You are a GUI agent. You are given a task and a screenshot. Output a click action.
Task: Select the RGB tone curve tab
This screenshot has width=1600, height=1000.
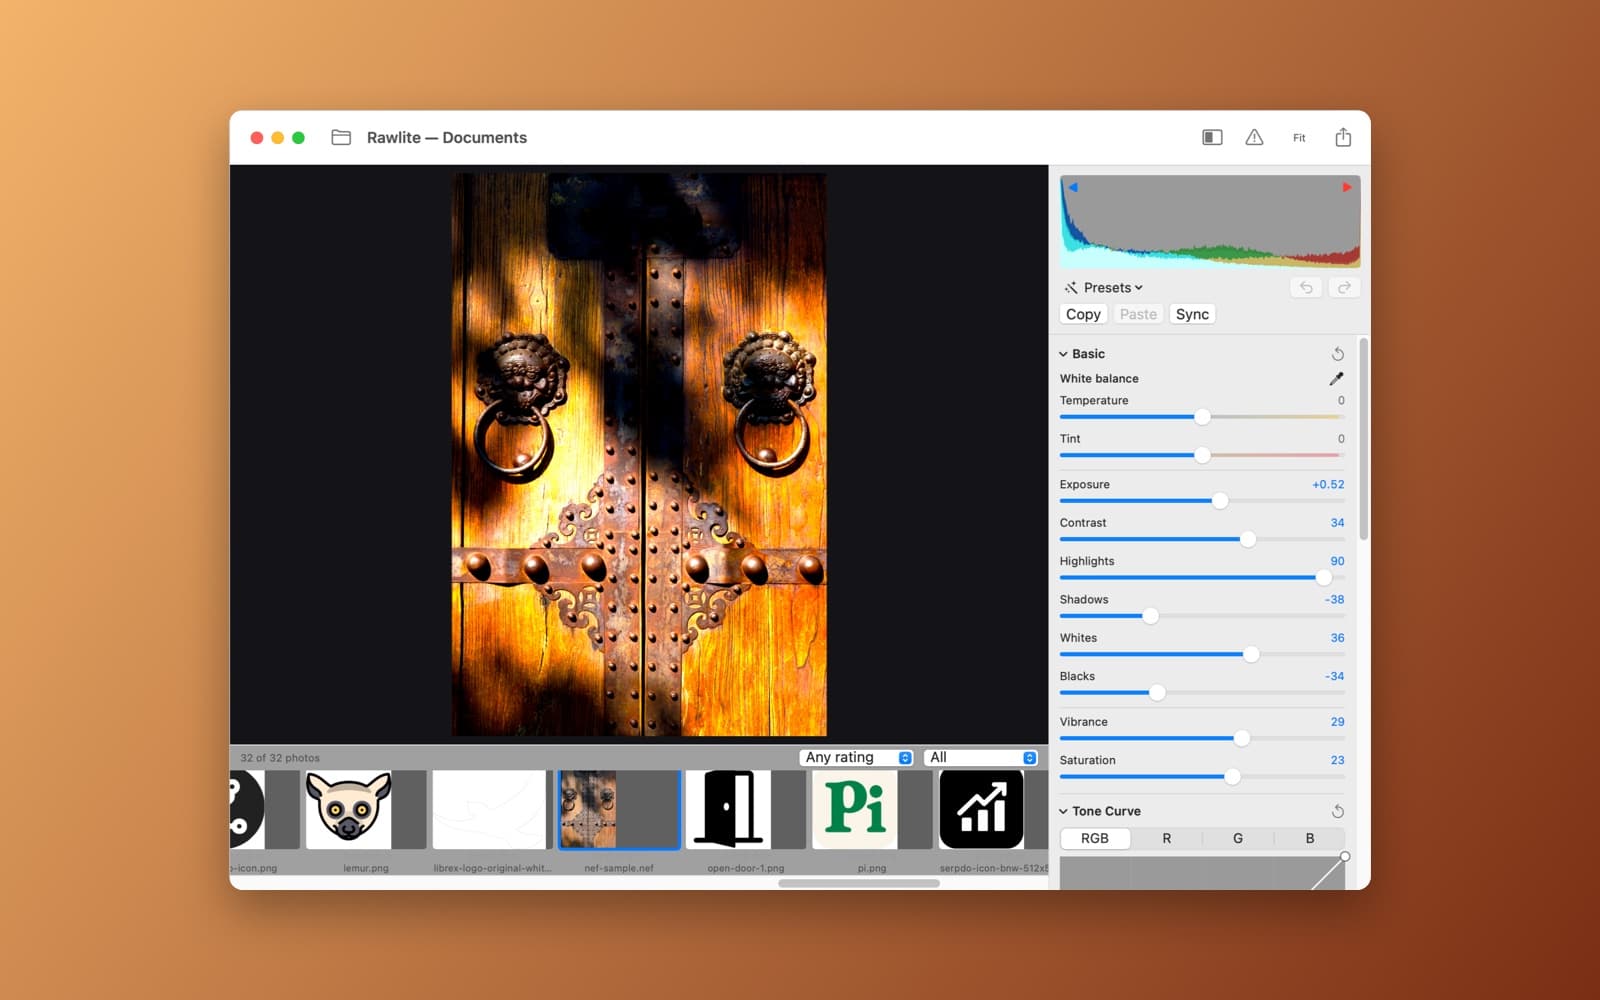pos(1095,838)
